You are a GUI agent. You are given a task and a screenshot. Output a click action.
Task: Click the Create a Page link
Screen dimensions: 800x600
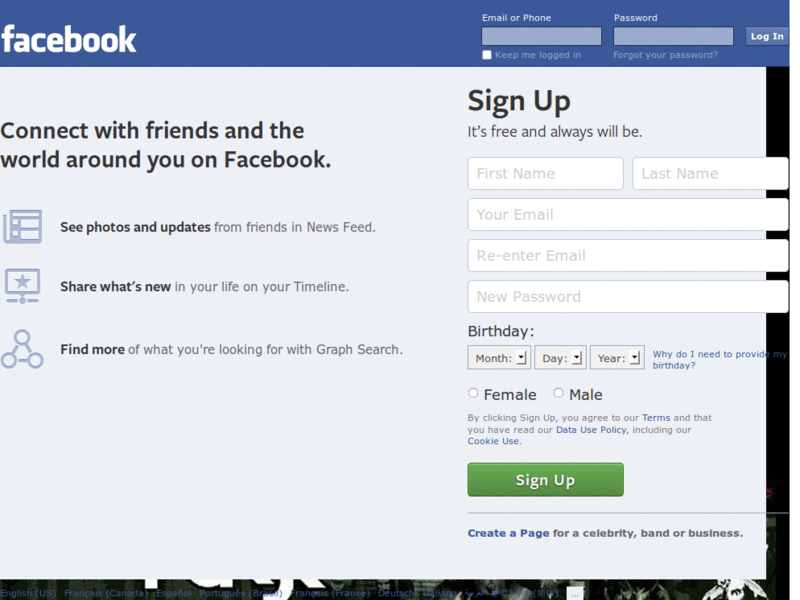508,533
